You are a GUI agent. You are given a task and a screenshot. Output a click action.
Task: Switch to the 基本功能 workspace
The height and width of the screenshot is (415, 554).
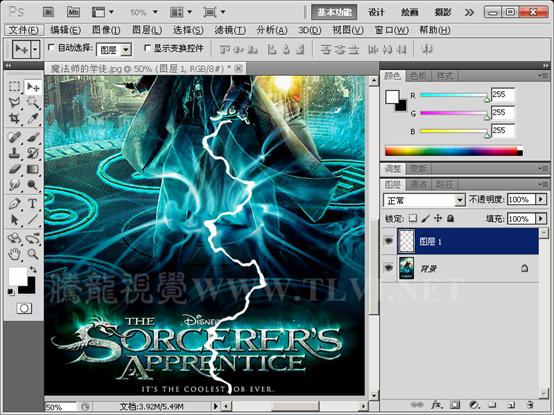[x=334, y=12]
